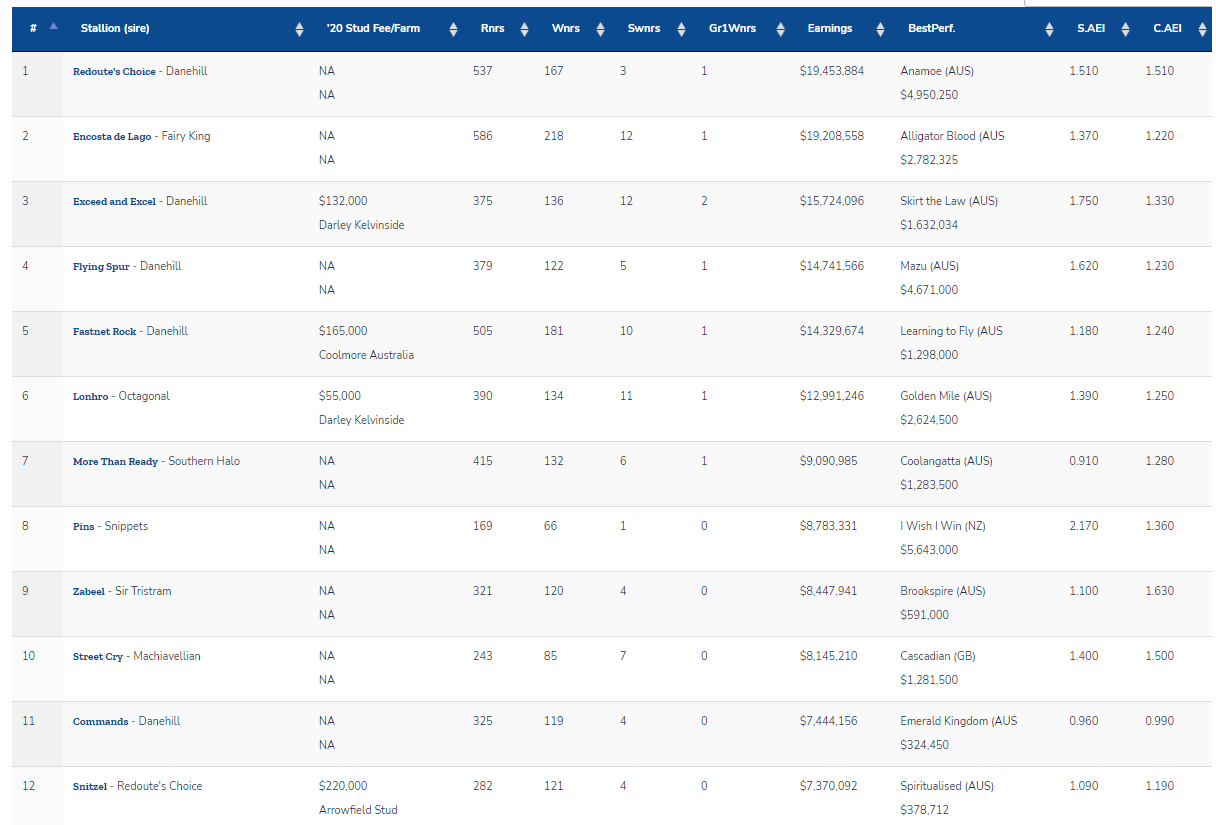This screenshot has height=825, width=1216.
Task: Sort Earnings column via its arrow icon
Action: tap(880, 30)
